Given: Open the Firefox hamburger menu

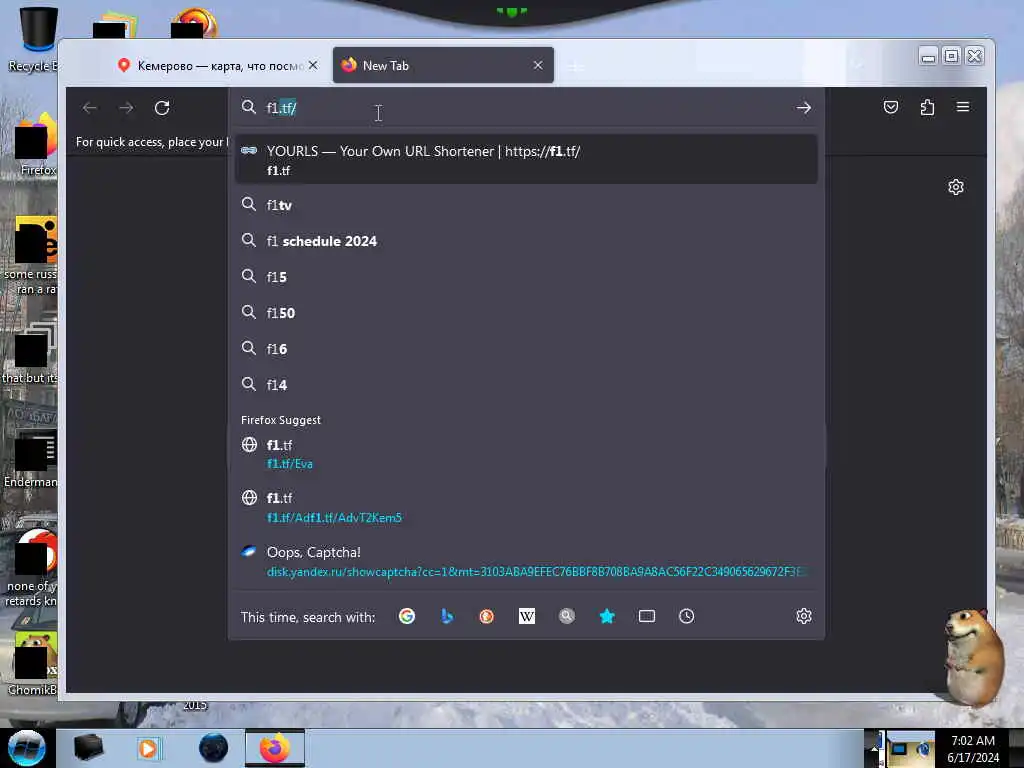Looking at the screenshot, I should pos(963,107).
